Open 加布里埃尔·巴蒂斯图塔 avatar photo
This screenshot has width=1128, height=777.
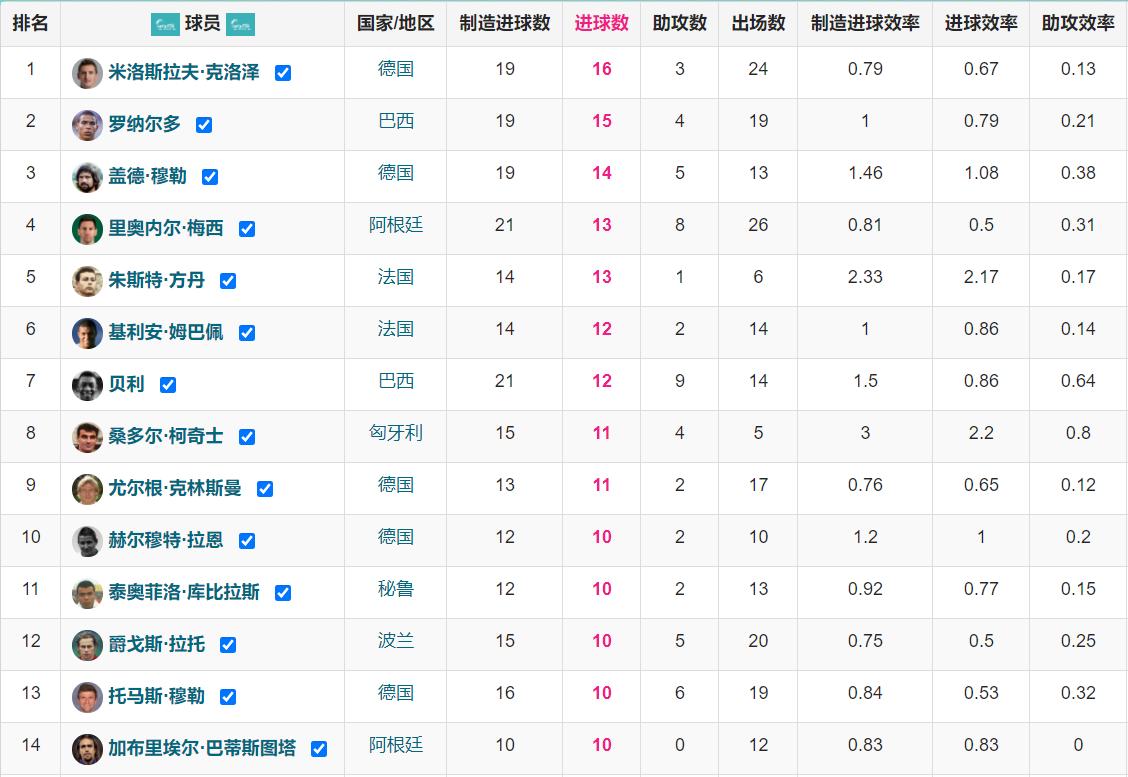87,749
